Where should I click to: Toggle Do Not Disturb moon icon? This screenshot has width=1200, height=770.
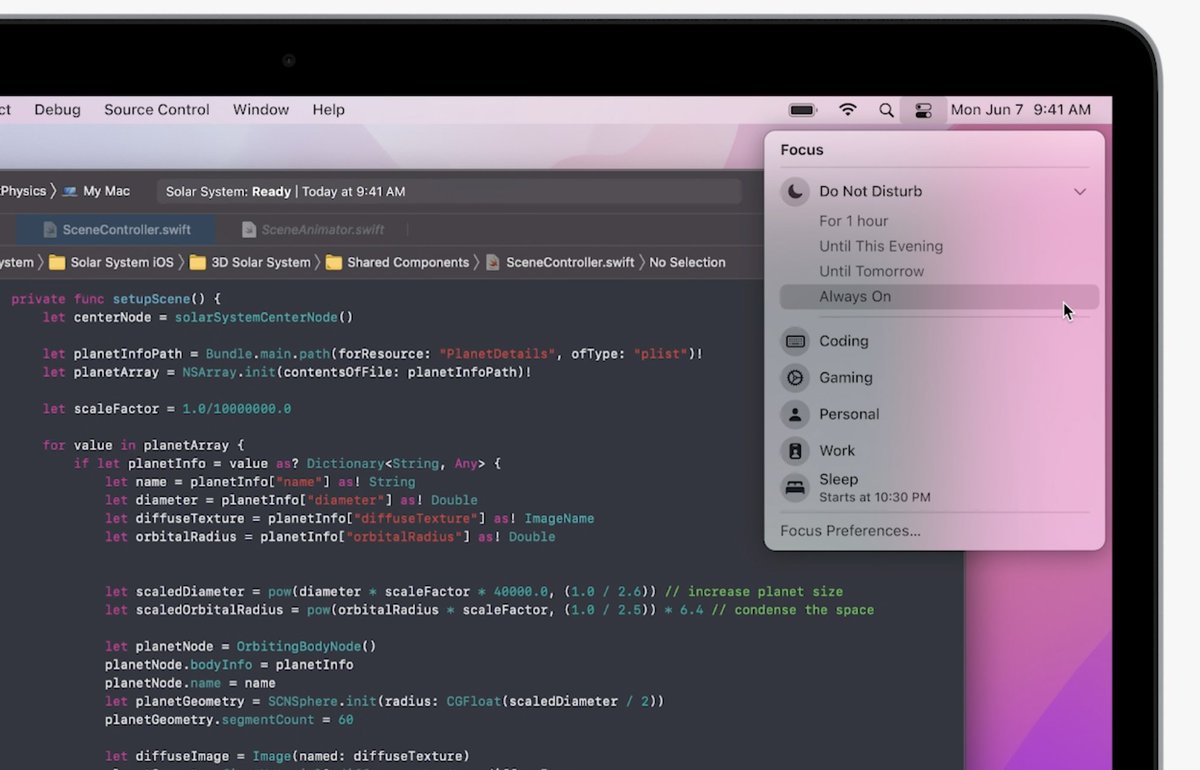click(x=795, y=191)
